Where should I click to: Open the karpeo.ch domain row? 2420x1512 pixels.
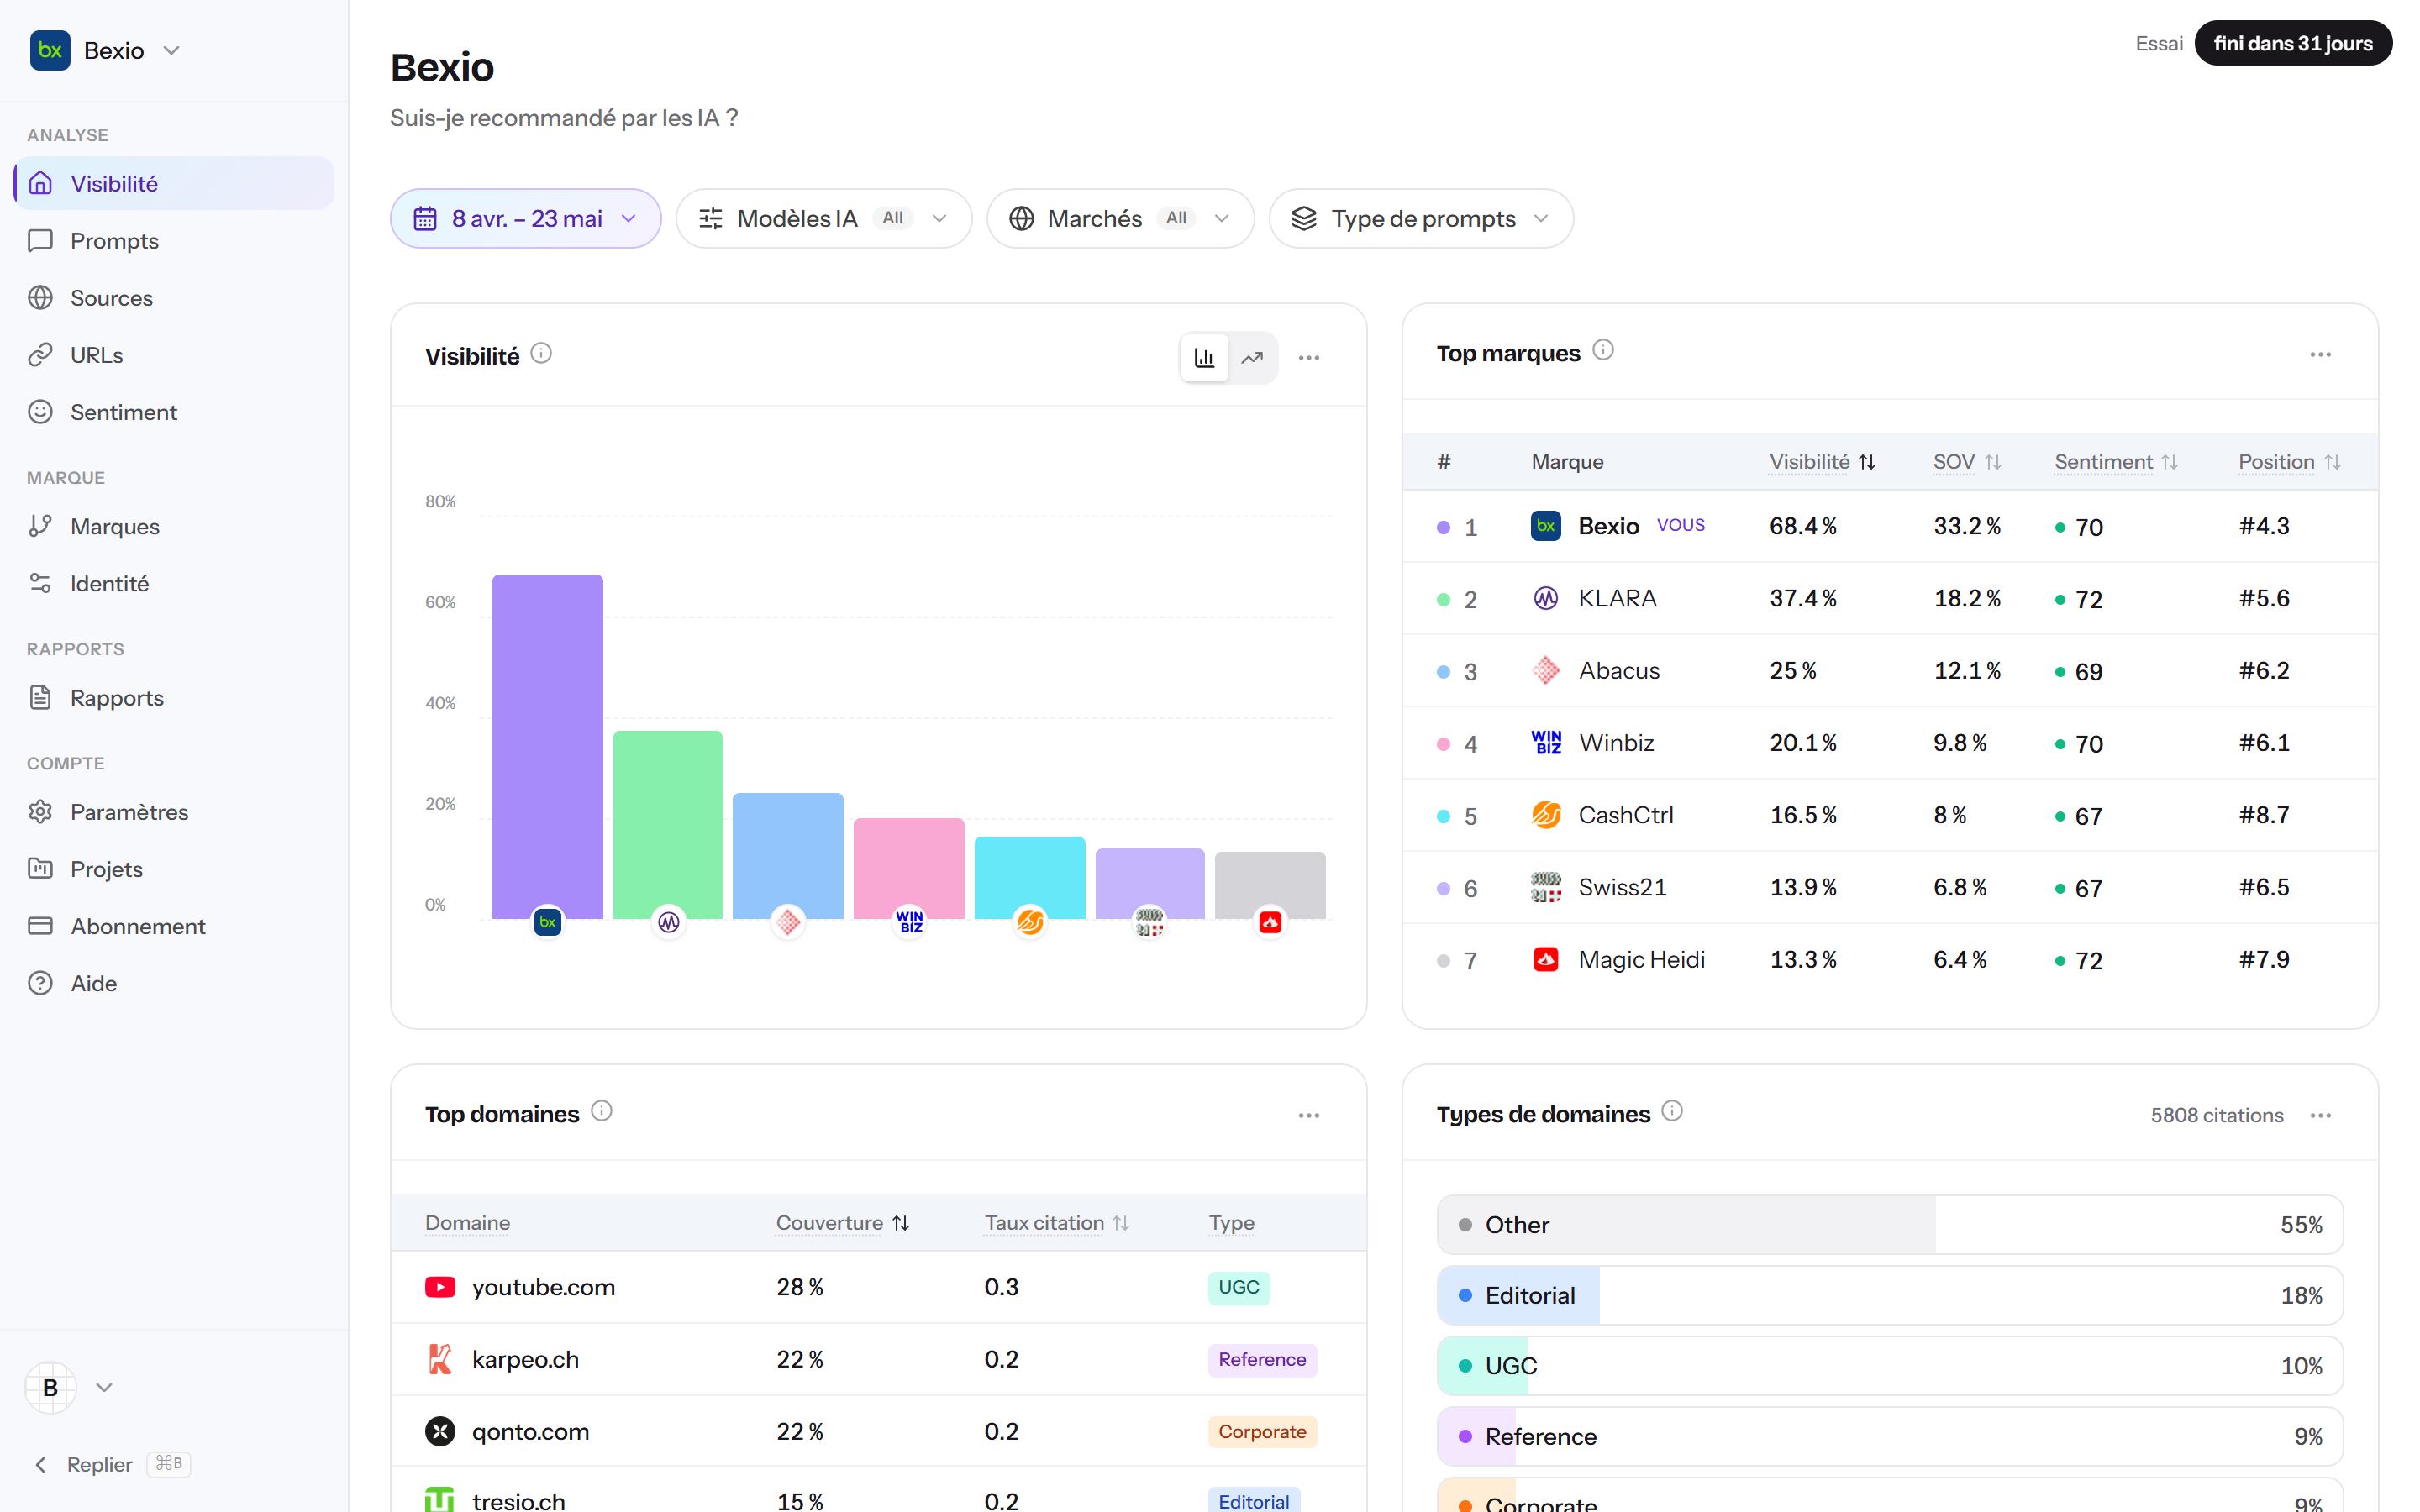point(878,1359)
